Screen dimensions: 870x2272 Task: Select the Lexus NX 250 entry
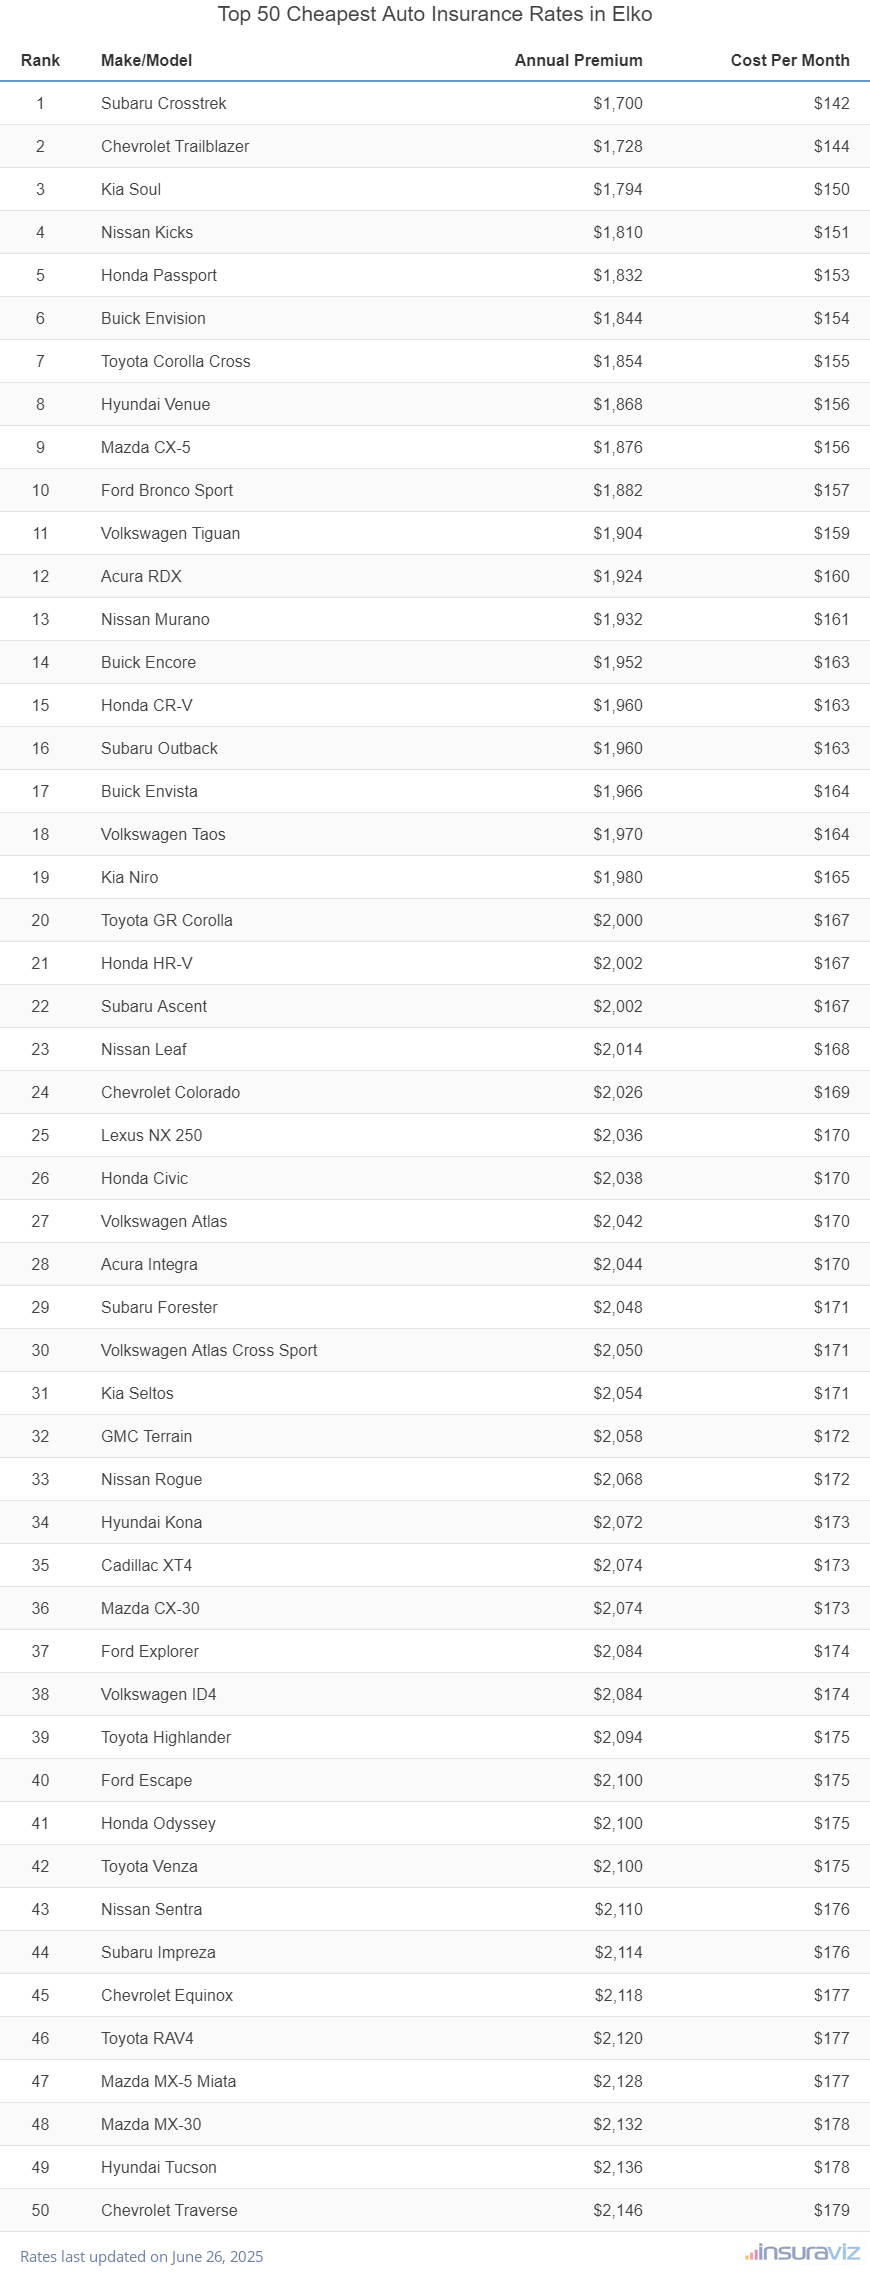click(151, 1135)
